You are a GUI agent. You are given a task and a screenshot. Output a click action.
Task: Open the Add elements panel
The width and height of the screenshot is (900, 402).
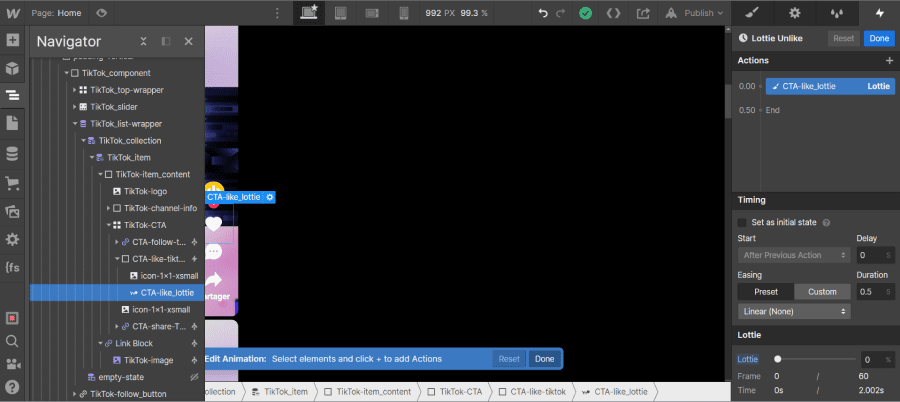pyautogui.click(x=12, y=41)
